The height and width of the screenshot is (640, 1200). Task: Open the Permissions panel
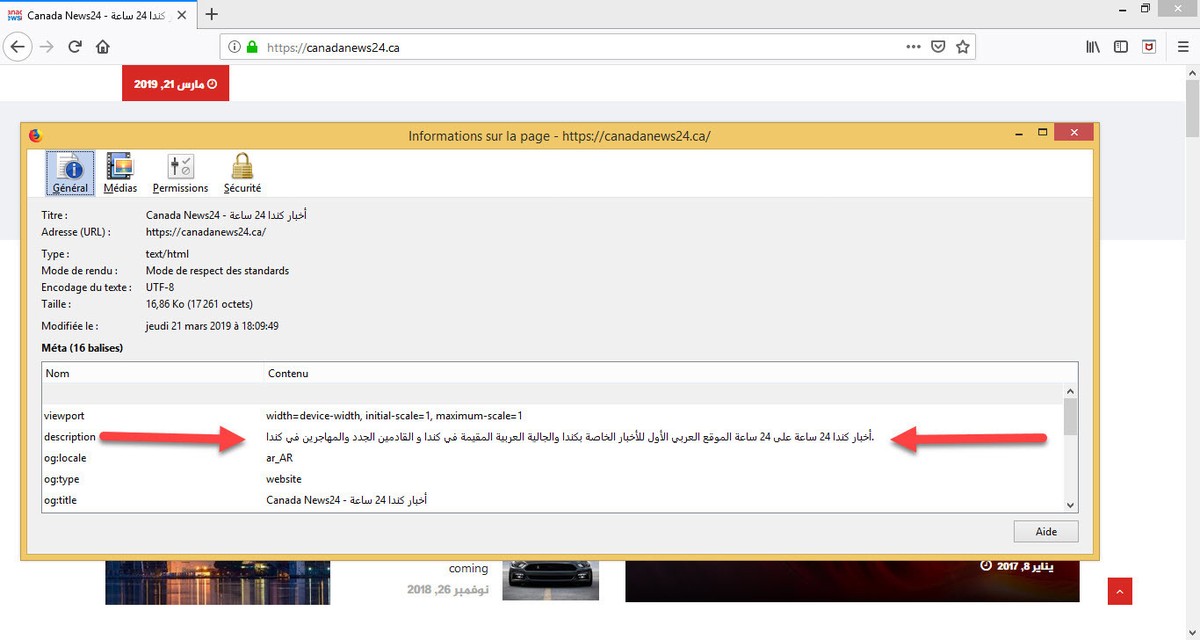pos(180,173)
